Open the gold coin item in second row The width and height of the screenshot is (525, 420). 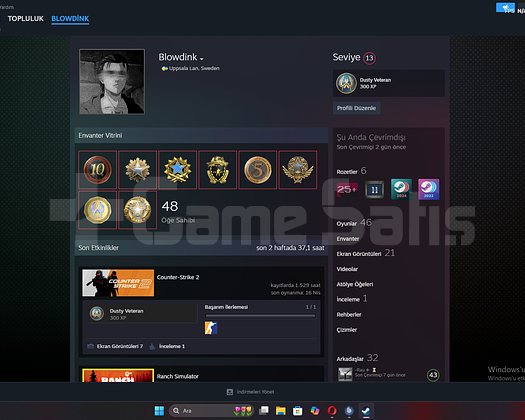(x=97, y=210)
